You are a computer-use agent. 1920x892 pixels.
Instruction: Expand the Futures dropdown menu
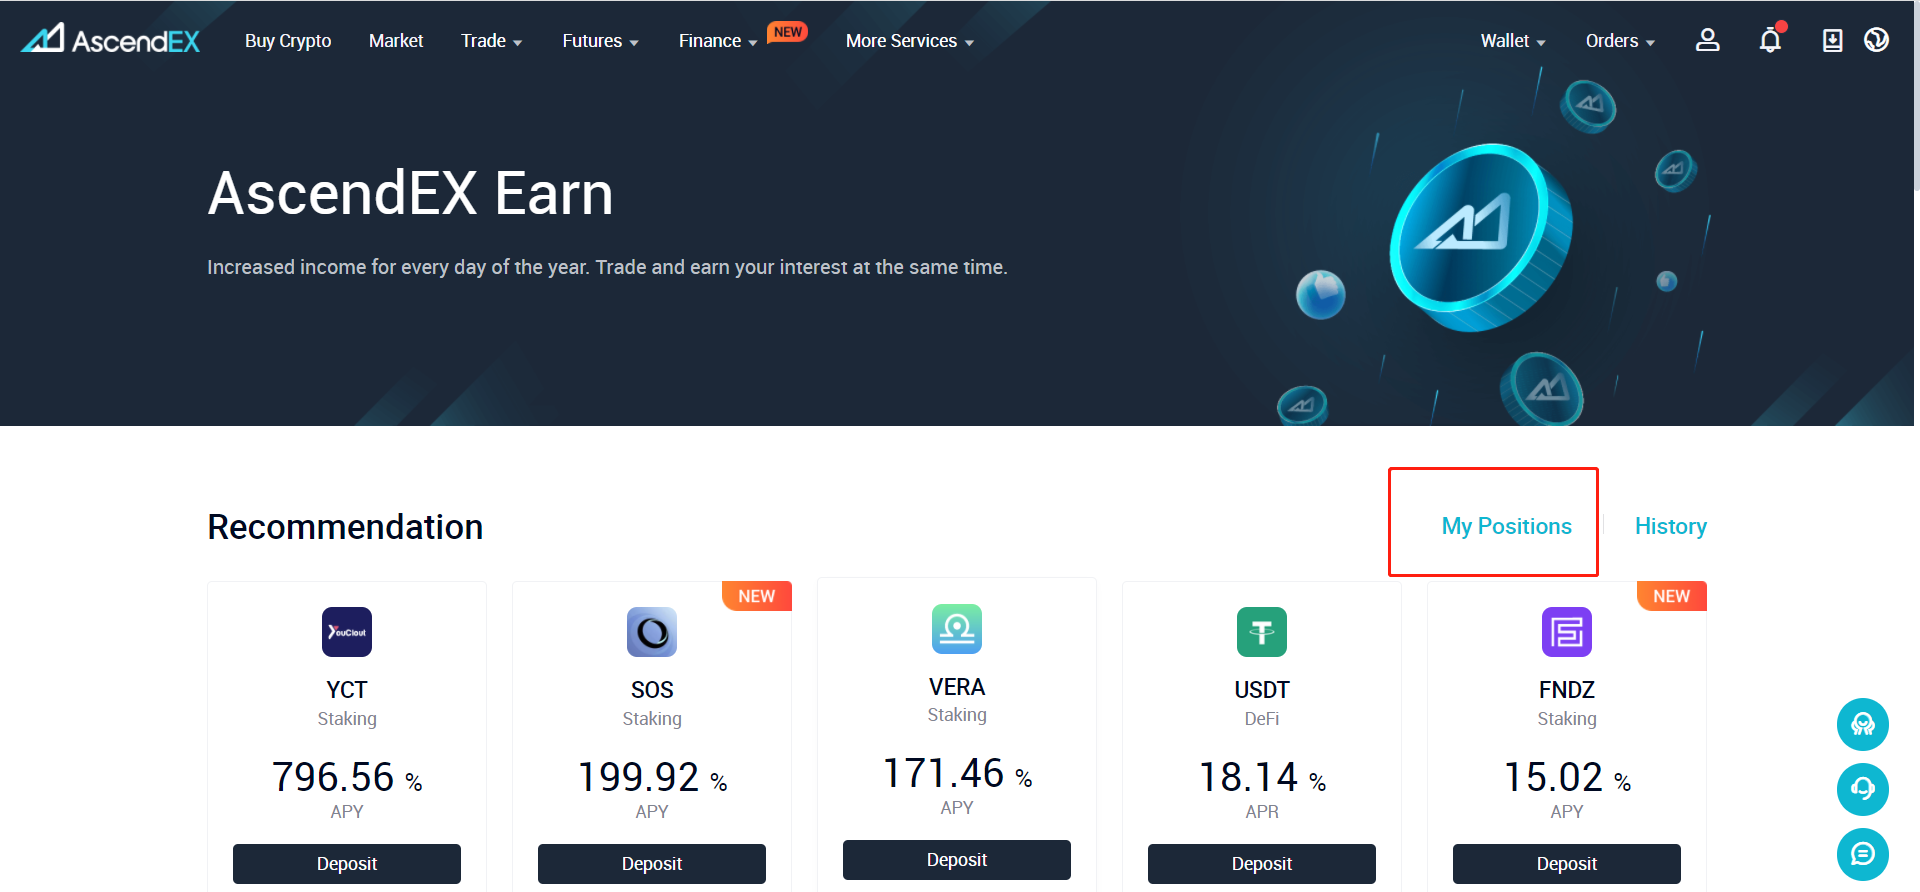[600, 41]
